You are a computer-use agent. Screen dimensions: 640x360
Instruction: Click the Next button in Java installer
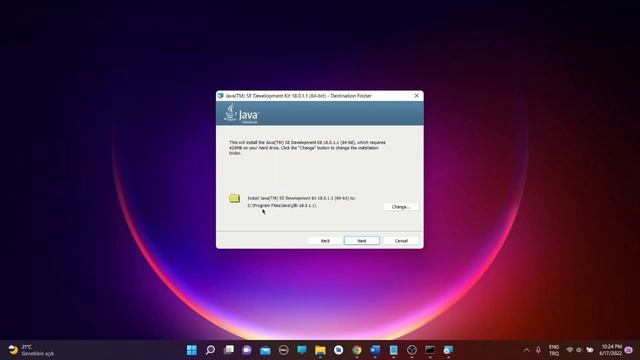click(362, 241)
